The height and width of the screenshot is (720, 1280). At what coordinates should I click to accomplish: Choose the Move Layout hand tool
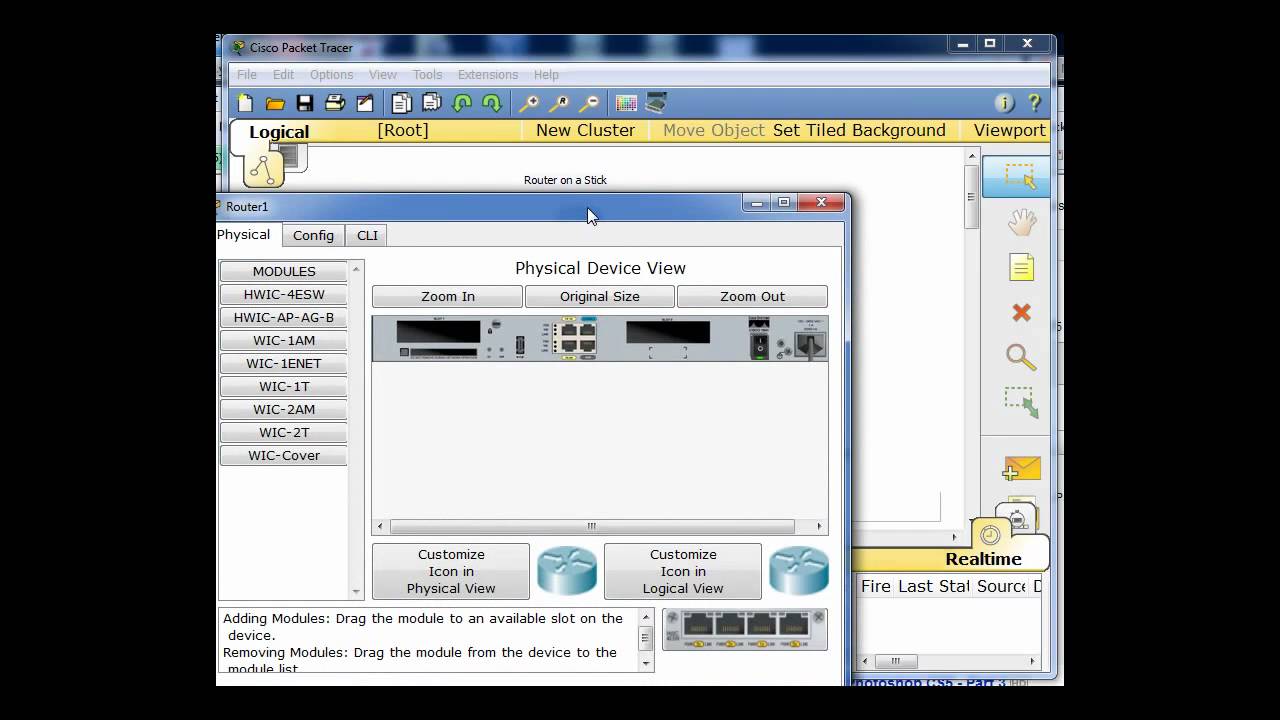click(1021, 222)
